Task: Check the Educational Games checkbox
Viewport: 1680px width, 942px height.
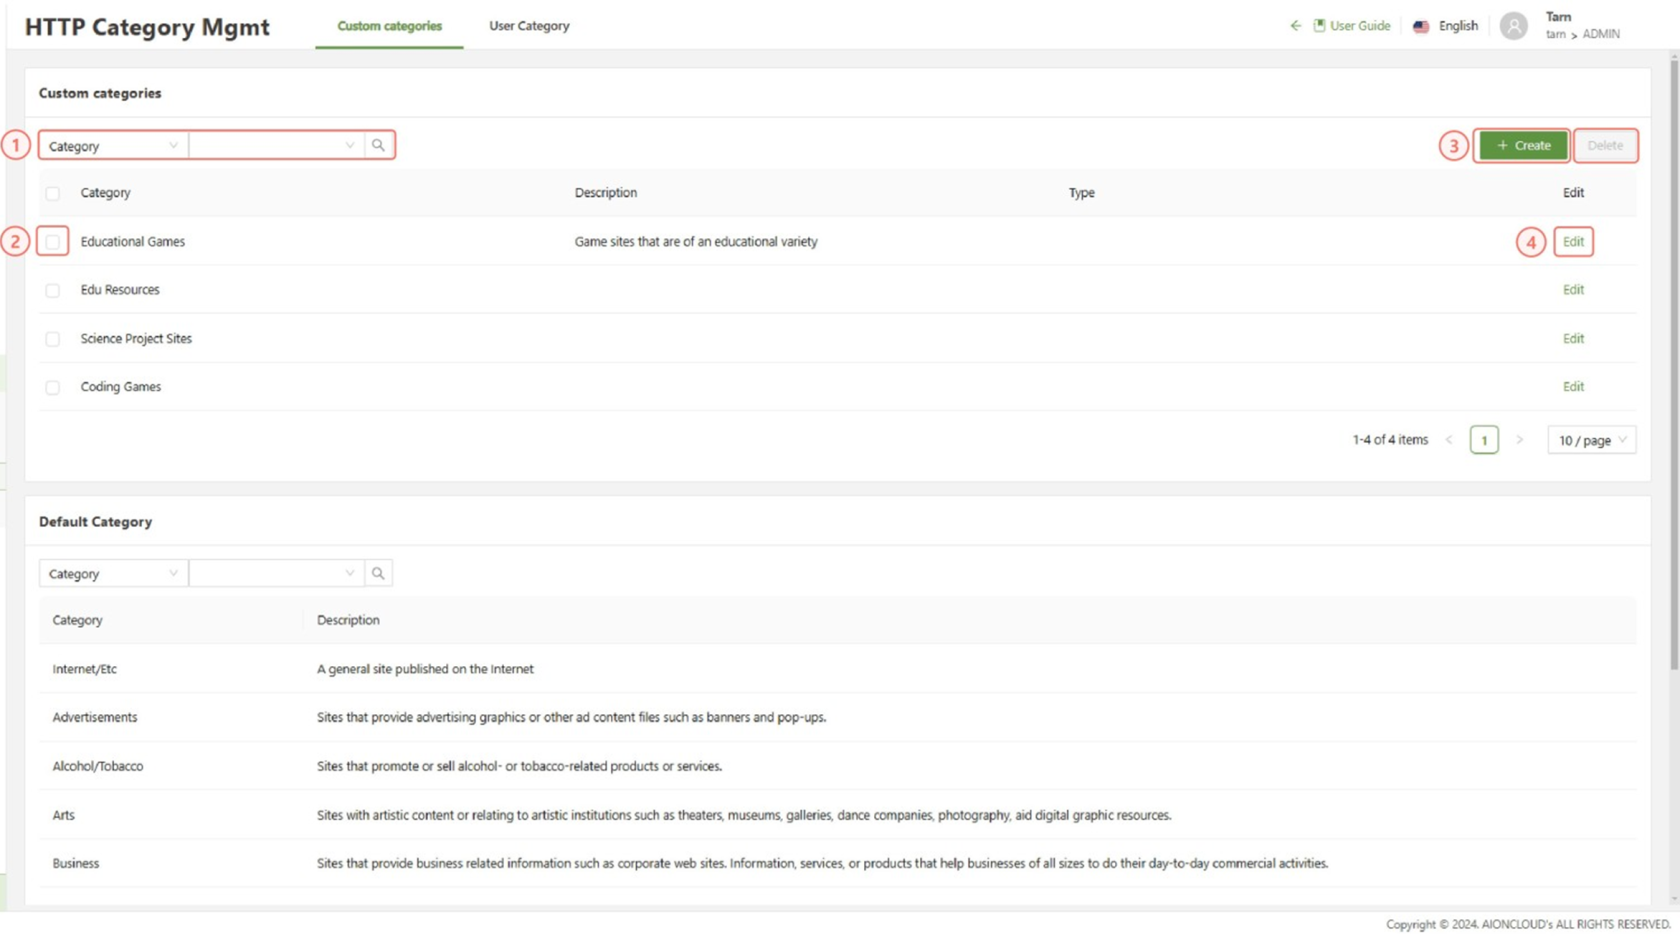Action: pos(53,242)
